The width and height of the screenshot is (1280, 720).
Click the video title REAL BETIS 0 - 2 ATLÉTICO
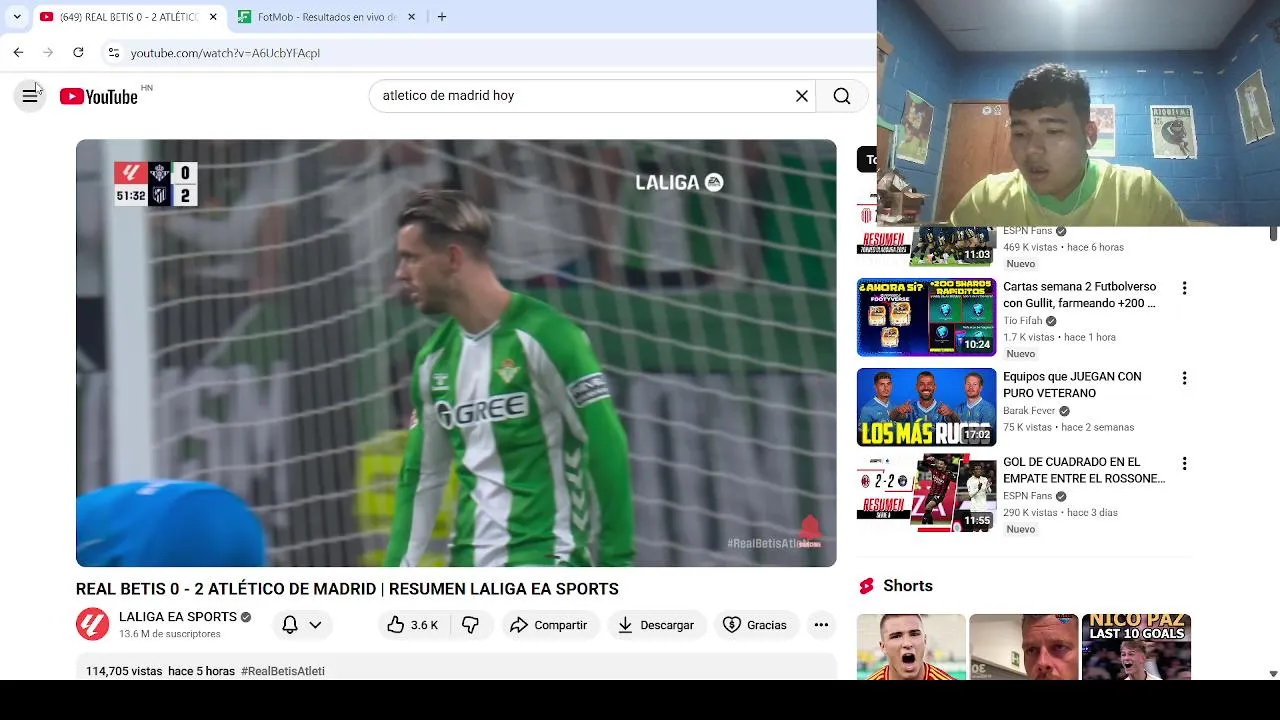click(x=347, y=589)
